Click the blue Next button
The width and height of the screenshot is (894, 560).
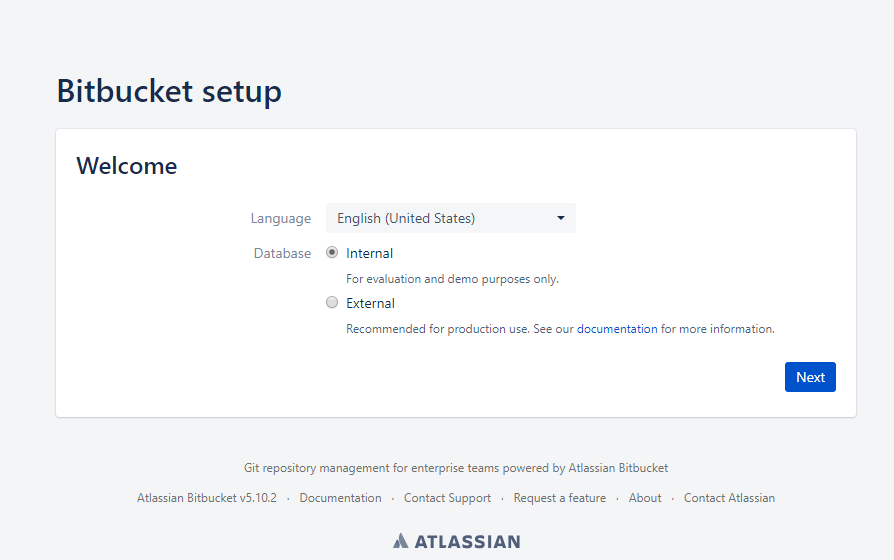click(x=810, y=377)
